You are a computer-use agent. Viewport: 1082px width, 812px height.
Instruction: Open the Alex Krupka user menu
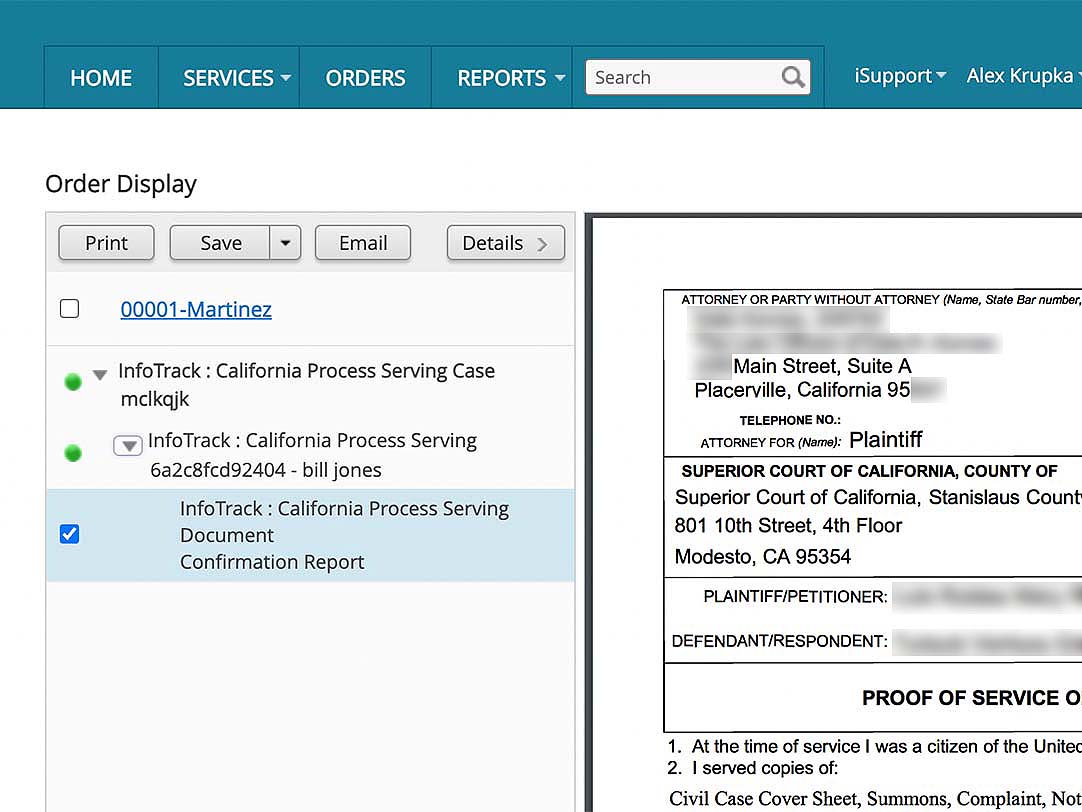[1022, 76]
